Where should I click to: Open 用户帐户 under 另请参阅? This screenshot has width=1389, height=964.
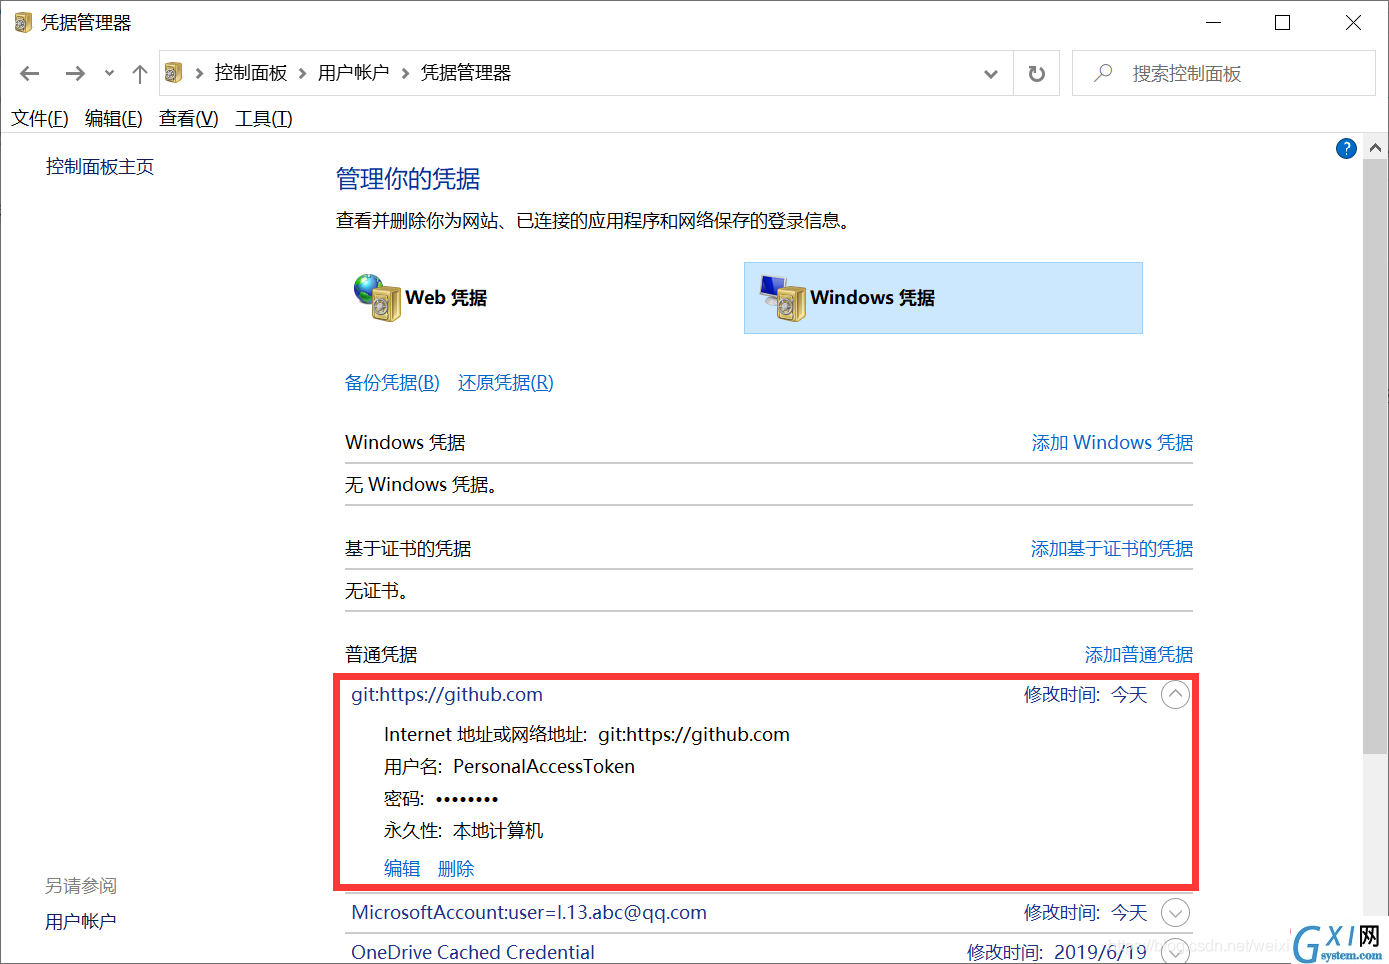[x=81, y=922]
